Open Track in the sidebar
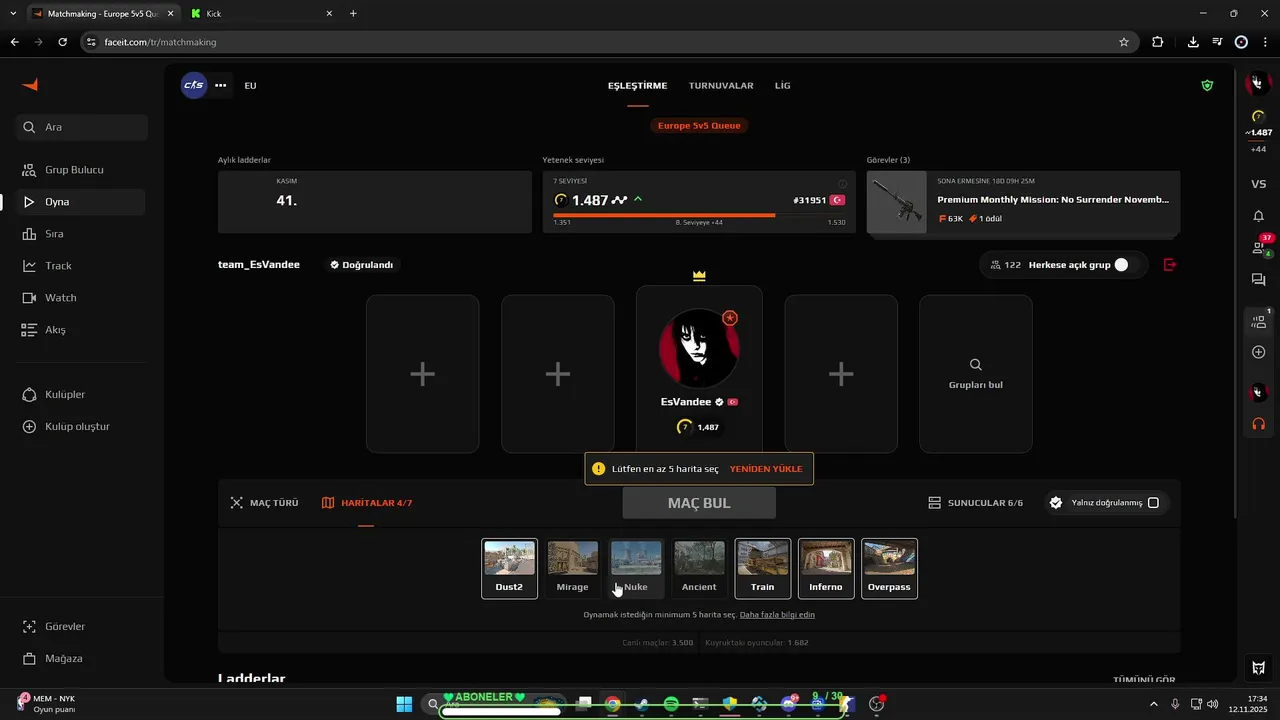1280x720 pixels. click(x=80, y=266)
